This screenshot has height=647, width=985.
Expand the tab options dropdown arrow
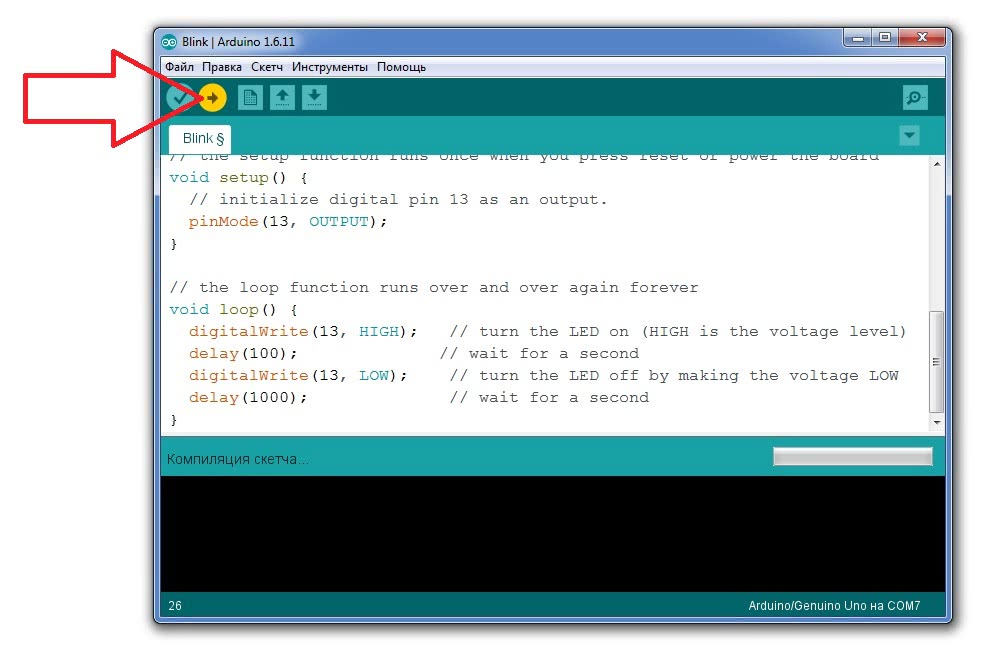909,135
